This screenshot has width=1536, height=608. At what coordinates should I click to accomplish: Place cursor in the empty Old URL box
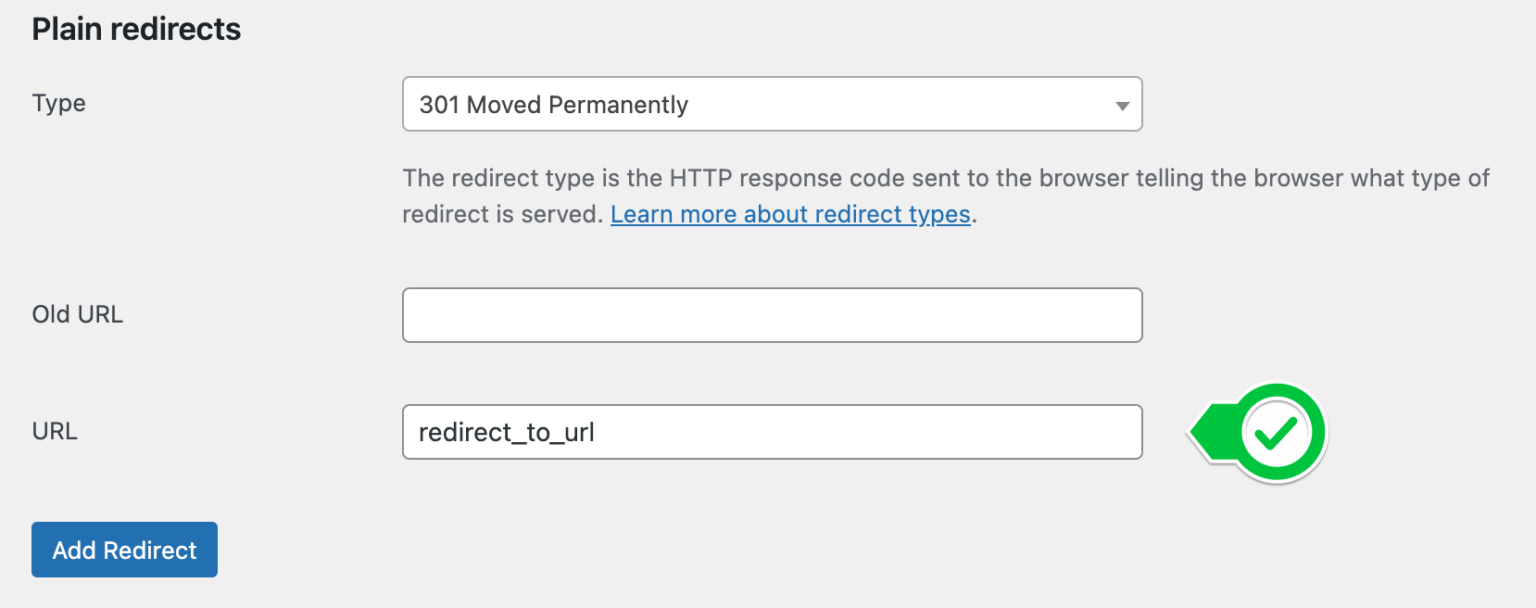pyautogui.click(x=771, y=314)
